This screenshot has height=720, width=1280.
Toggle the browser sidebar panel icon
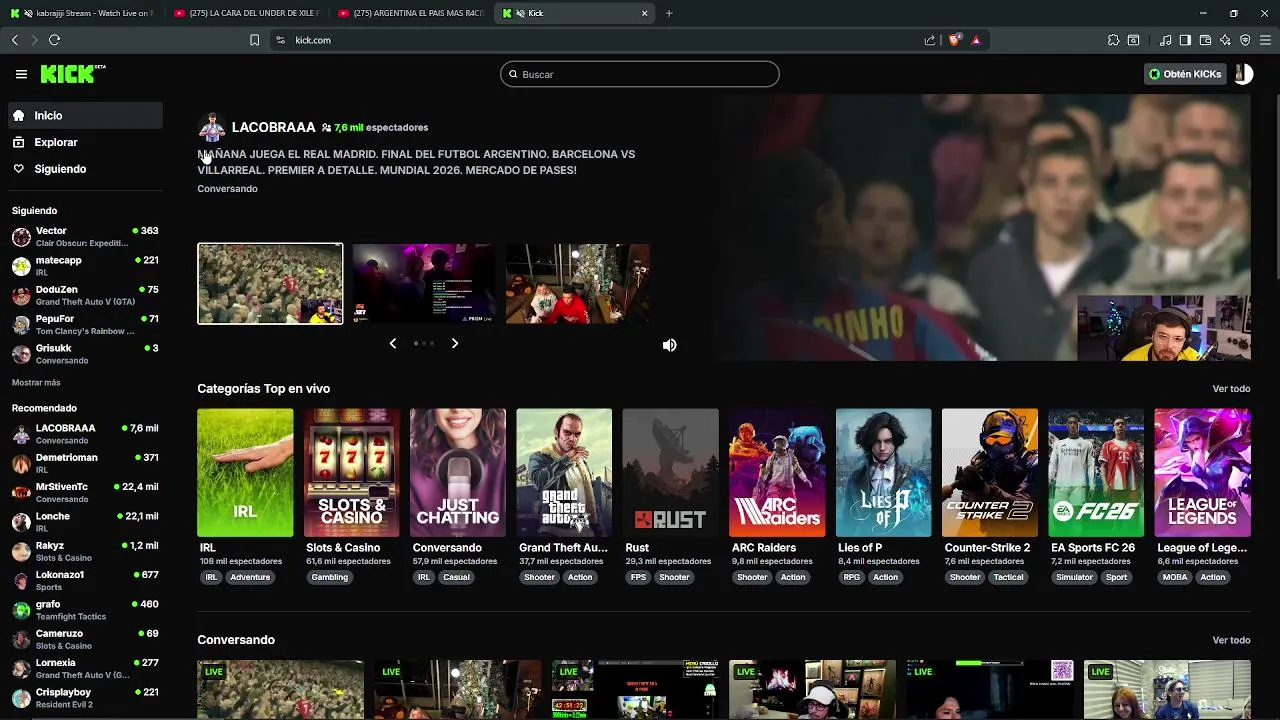(1185, 40)
